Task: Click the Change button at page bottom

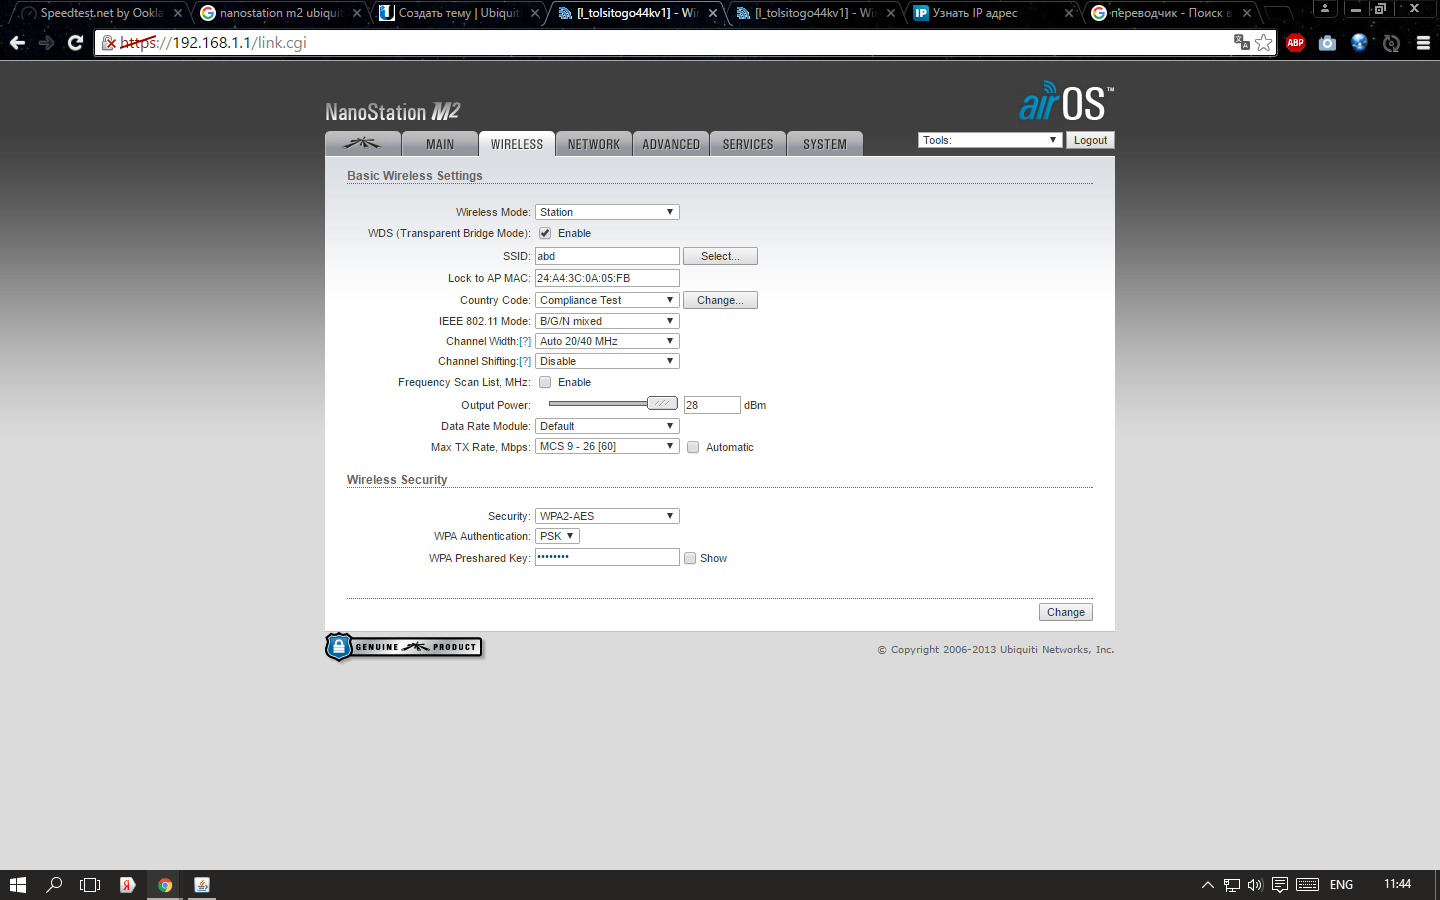Action: coord(1065,612)
